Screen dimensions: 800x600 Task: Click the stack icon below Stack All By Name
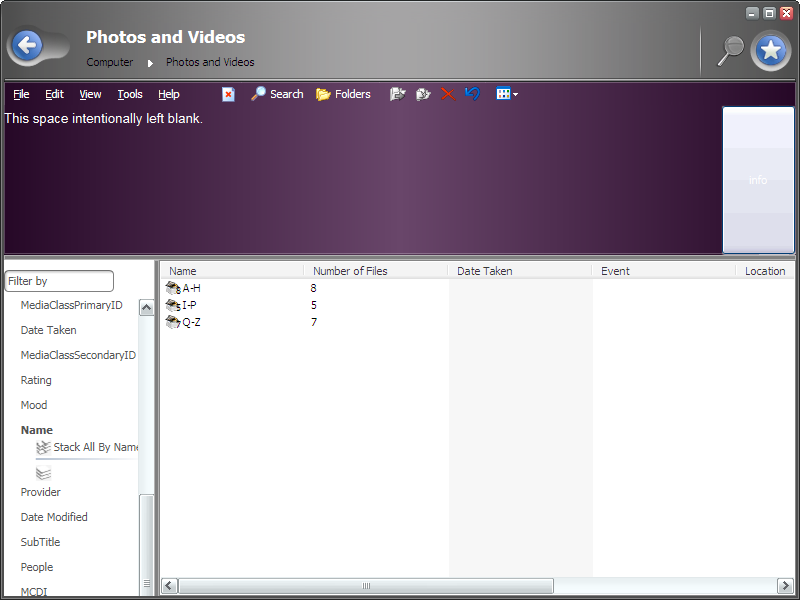coord(43,473)
